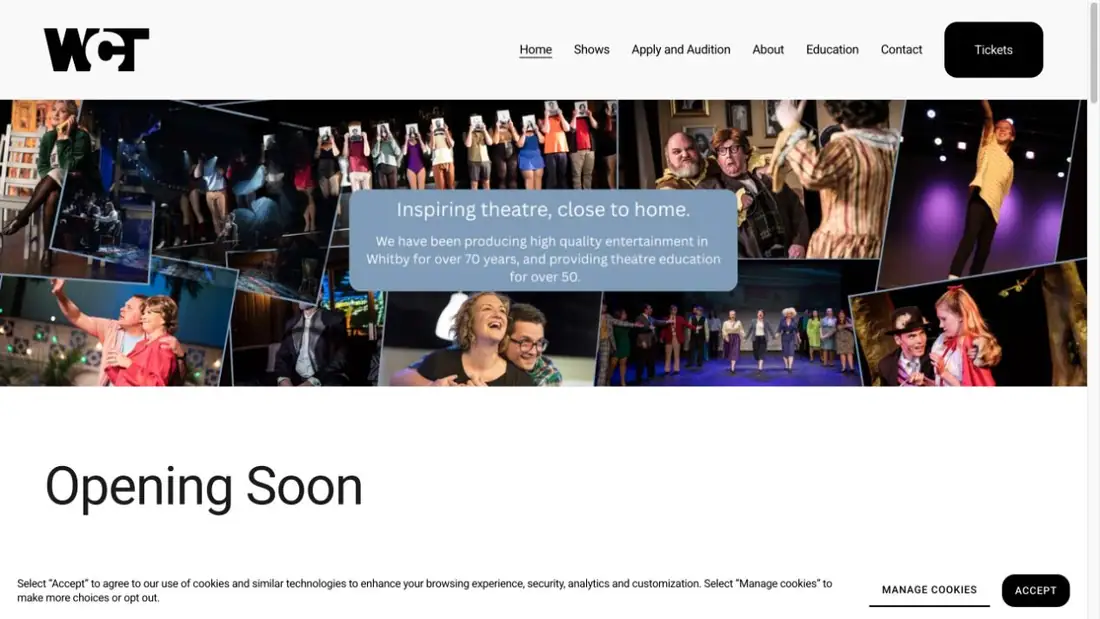The height and width of the screenshot is (619, 1100).
Task: Click the laughing couple photo in the collage
Action: point(490,339)
